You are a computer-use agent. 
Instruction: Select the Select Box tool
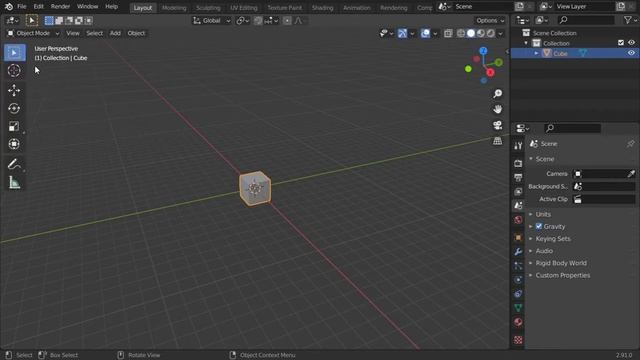click(x=14, y=53)
